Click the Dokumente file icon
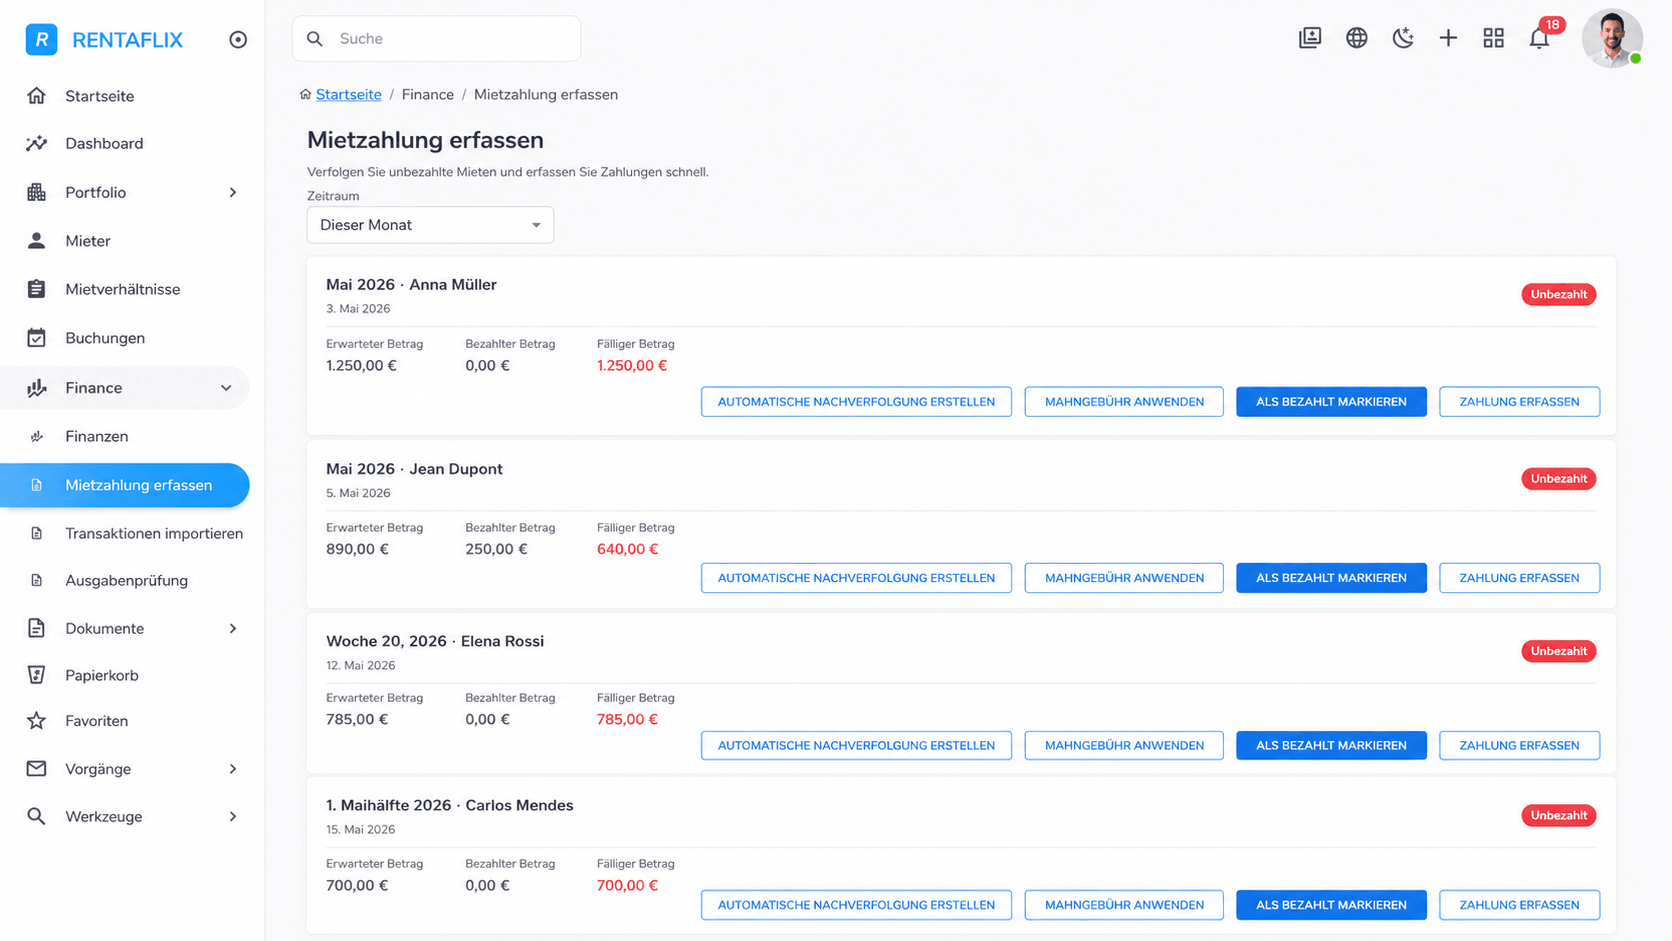 point(37,628)
